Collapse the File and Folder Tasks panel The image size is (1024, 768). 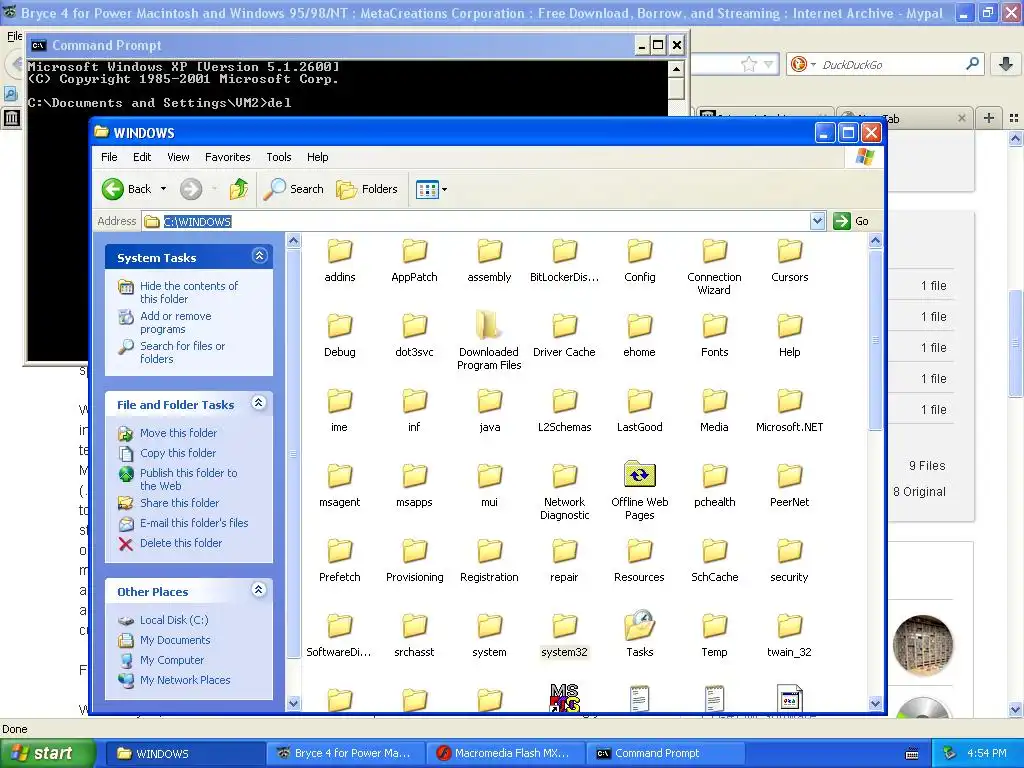259,403
